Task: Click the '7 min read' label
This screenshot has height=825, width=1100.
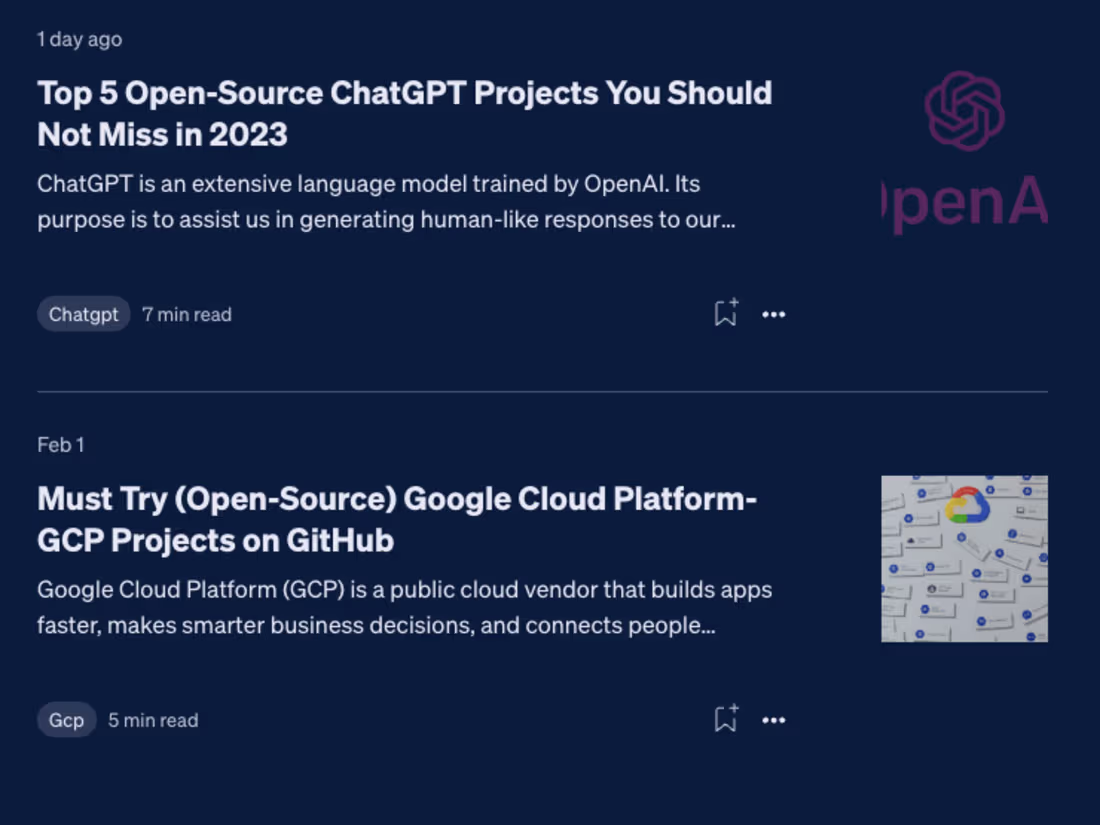Action: coord(187,314)
